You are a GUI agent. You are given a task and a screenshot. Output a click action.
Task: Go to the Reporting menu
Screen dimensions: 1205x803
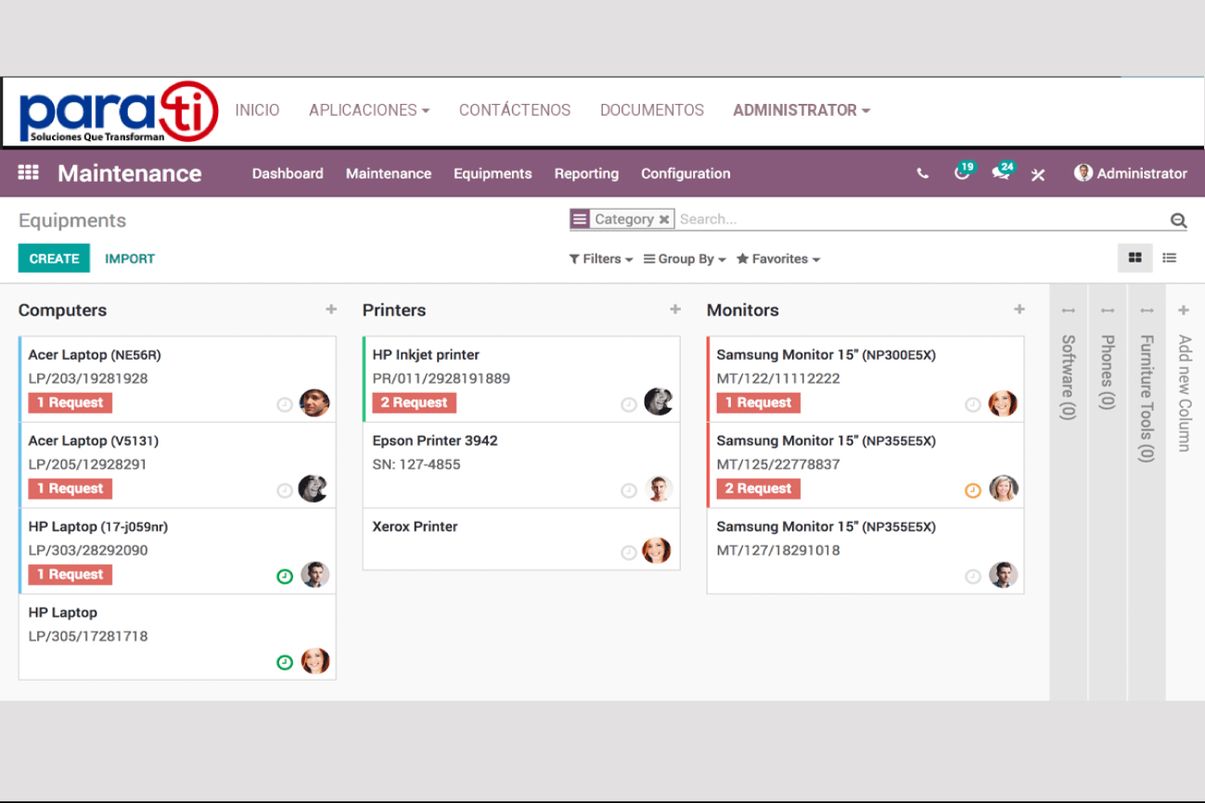pos(586,174)
